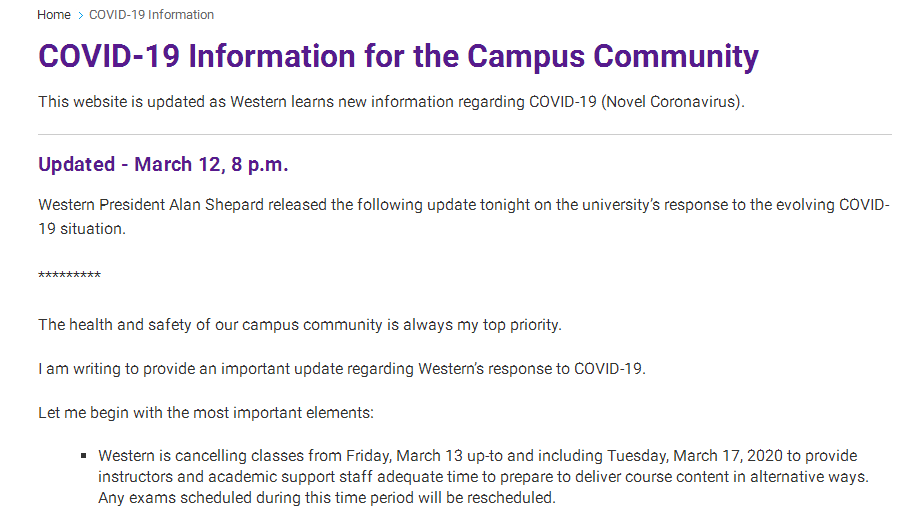
Task: Open the Home breadcrumb link
Action: (53, 15)
